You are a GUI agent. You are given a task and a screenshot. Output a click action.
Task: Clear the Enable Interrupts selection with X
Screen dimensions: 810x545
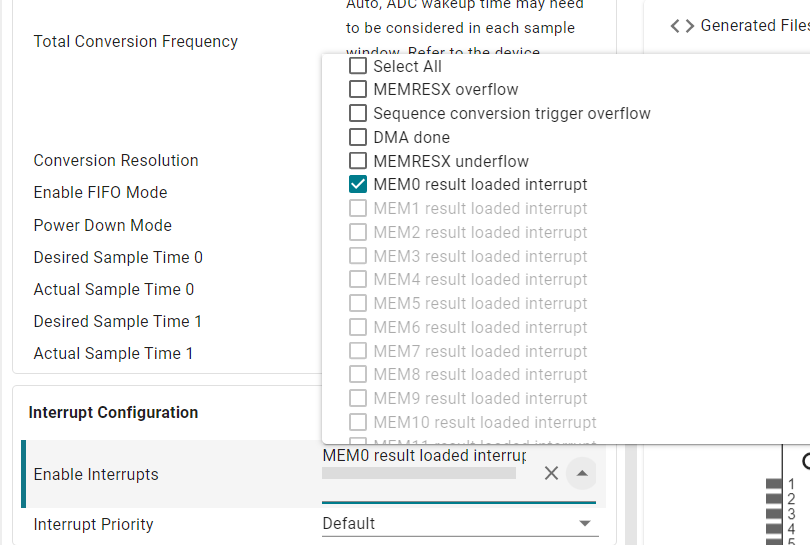point(551,473)
